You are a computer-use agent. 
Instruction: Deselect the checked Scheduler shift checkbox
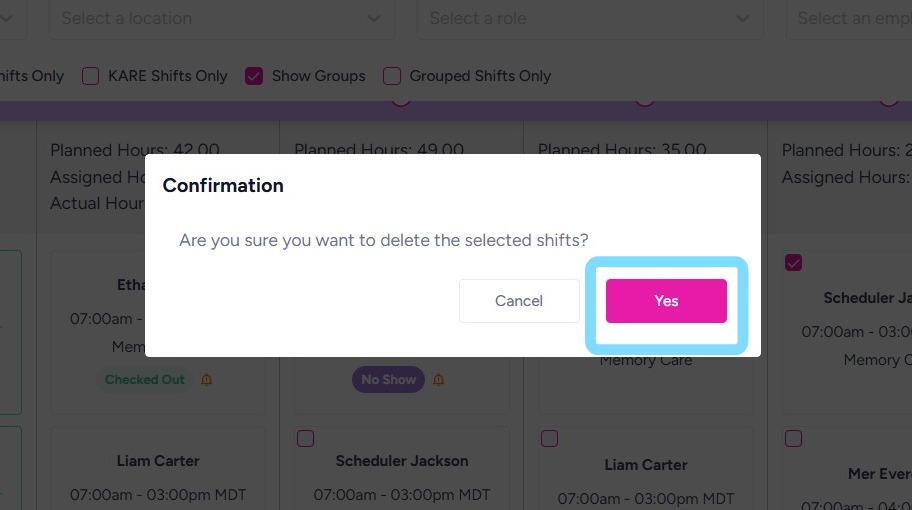pyautogui.click(x=793, y=263)
